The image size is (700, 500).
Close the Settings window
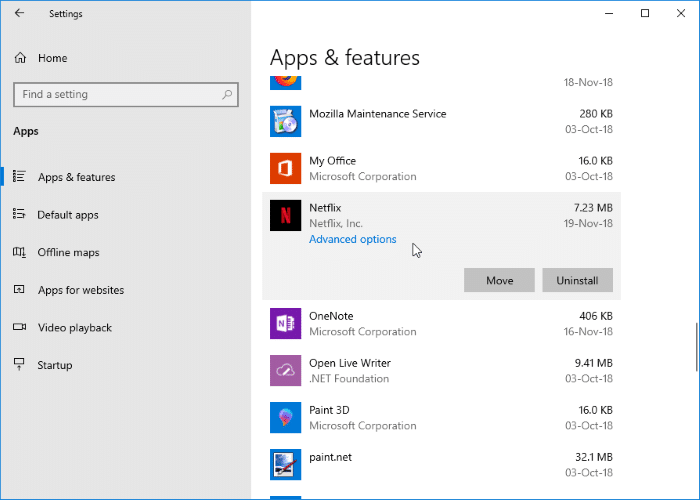[681, 13]
